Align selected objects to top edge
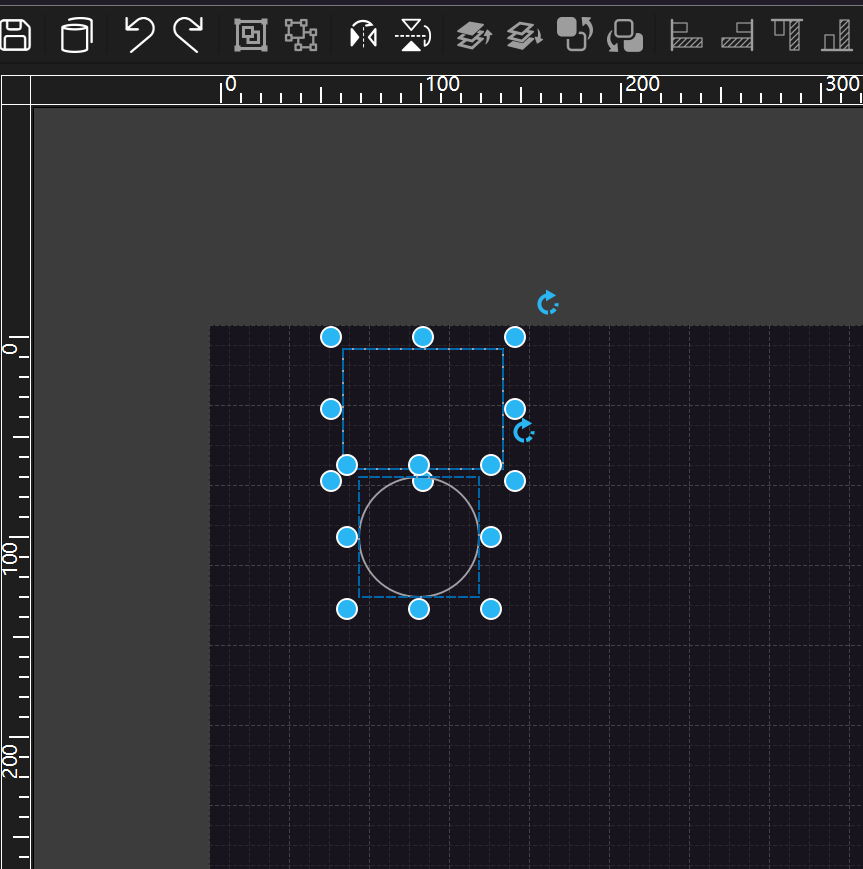The height and width of the screenshot is (869, 863). [787, 35]
